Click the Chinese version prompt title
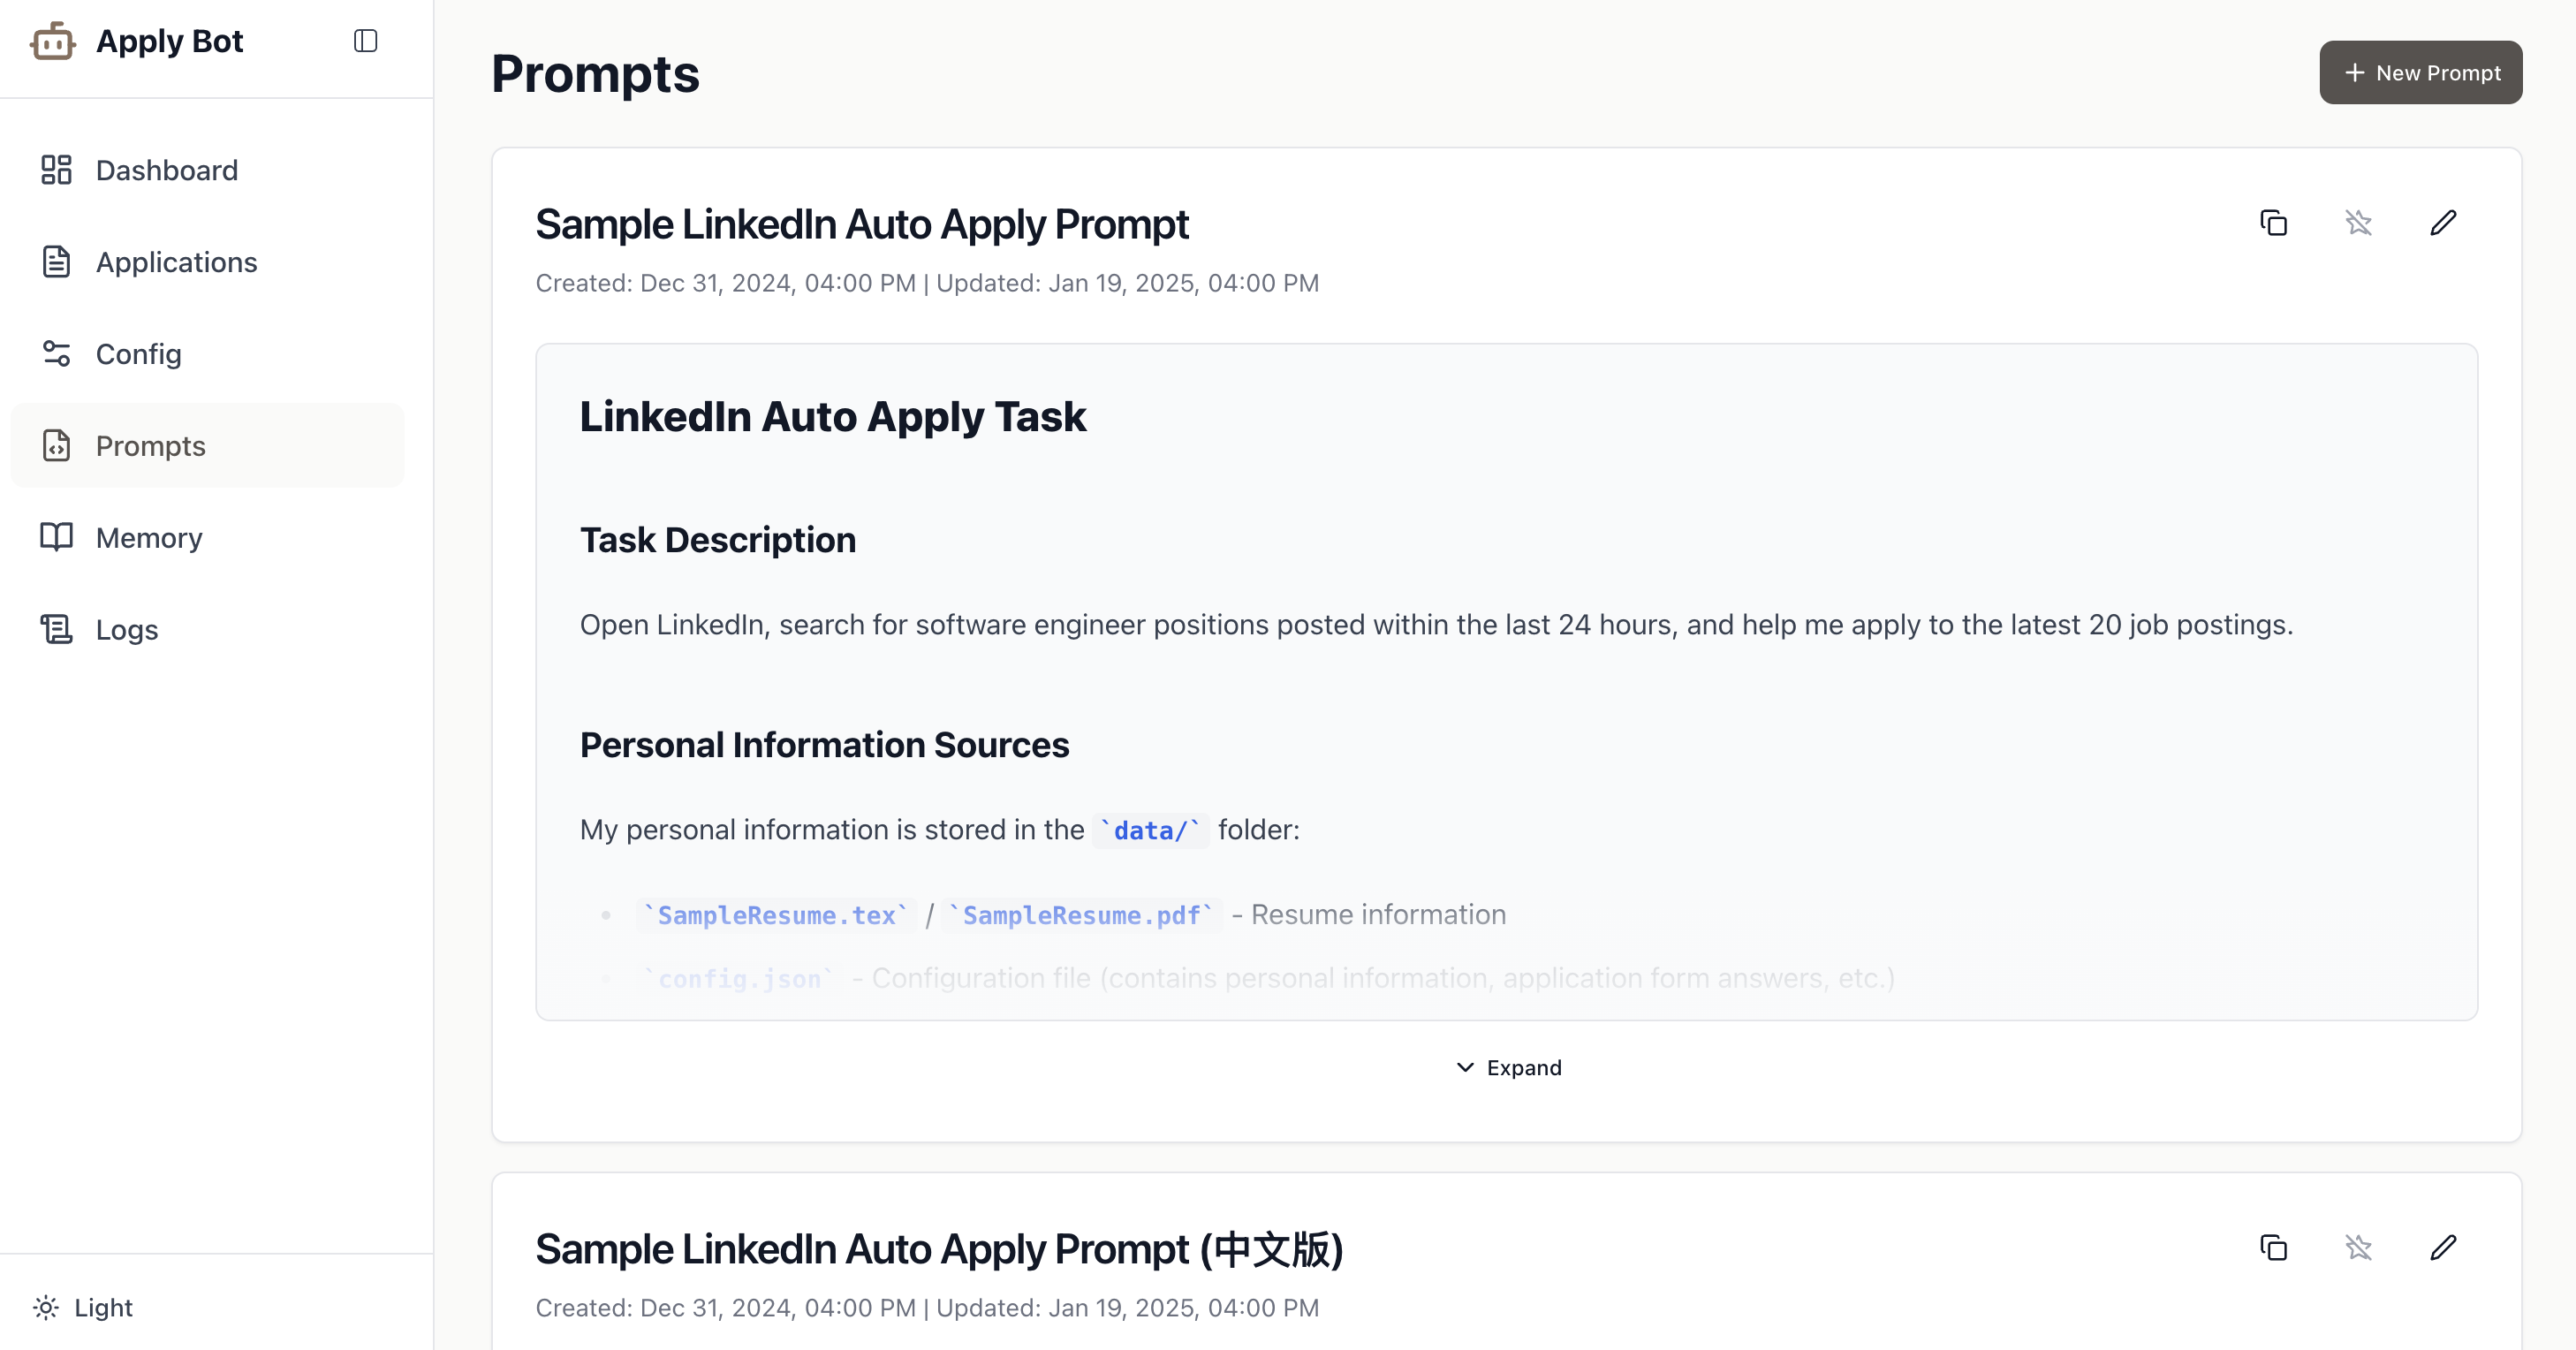 pos(938,1249)
